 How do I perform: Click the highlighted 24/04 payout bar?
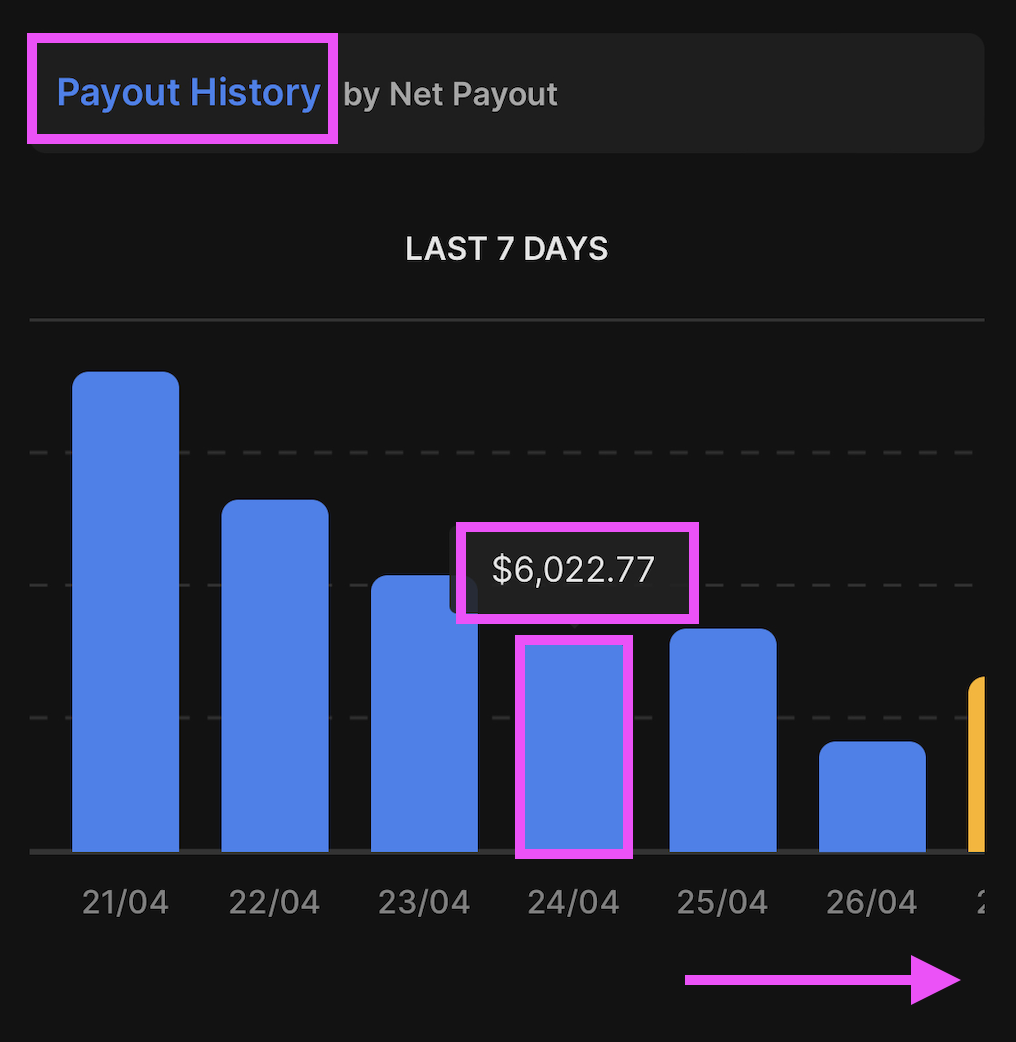pos(574,747)
